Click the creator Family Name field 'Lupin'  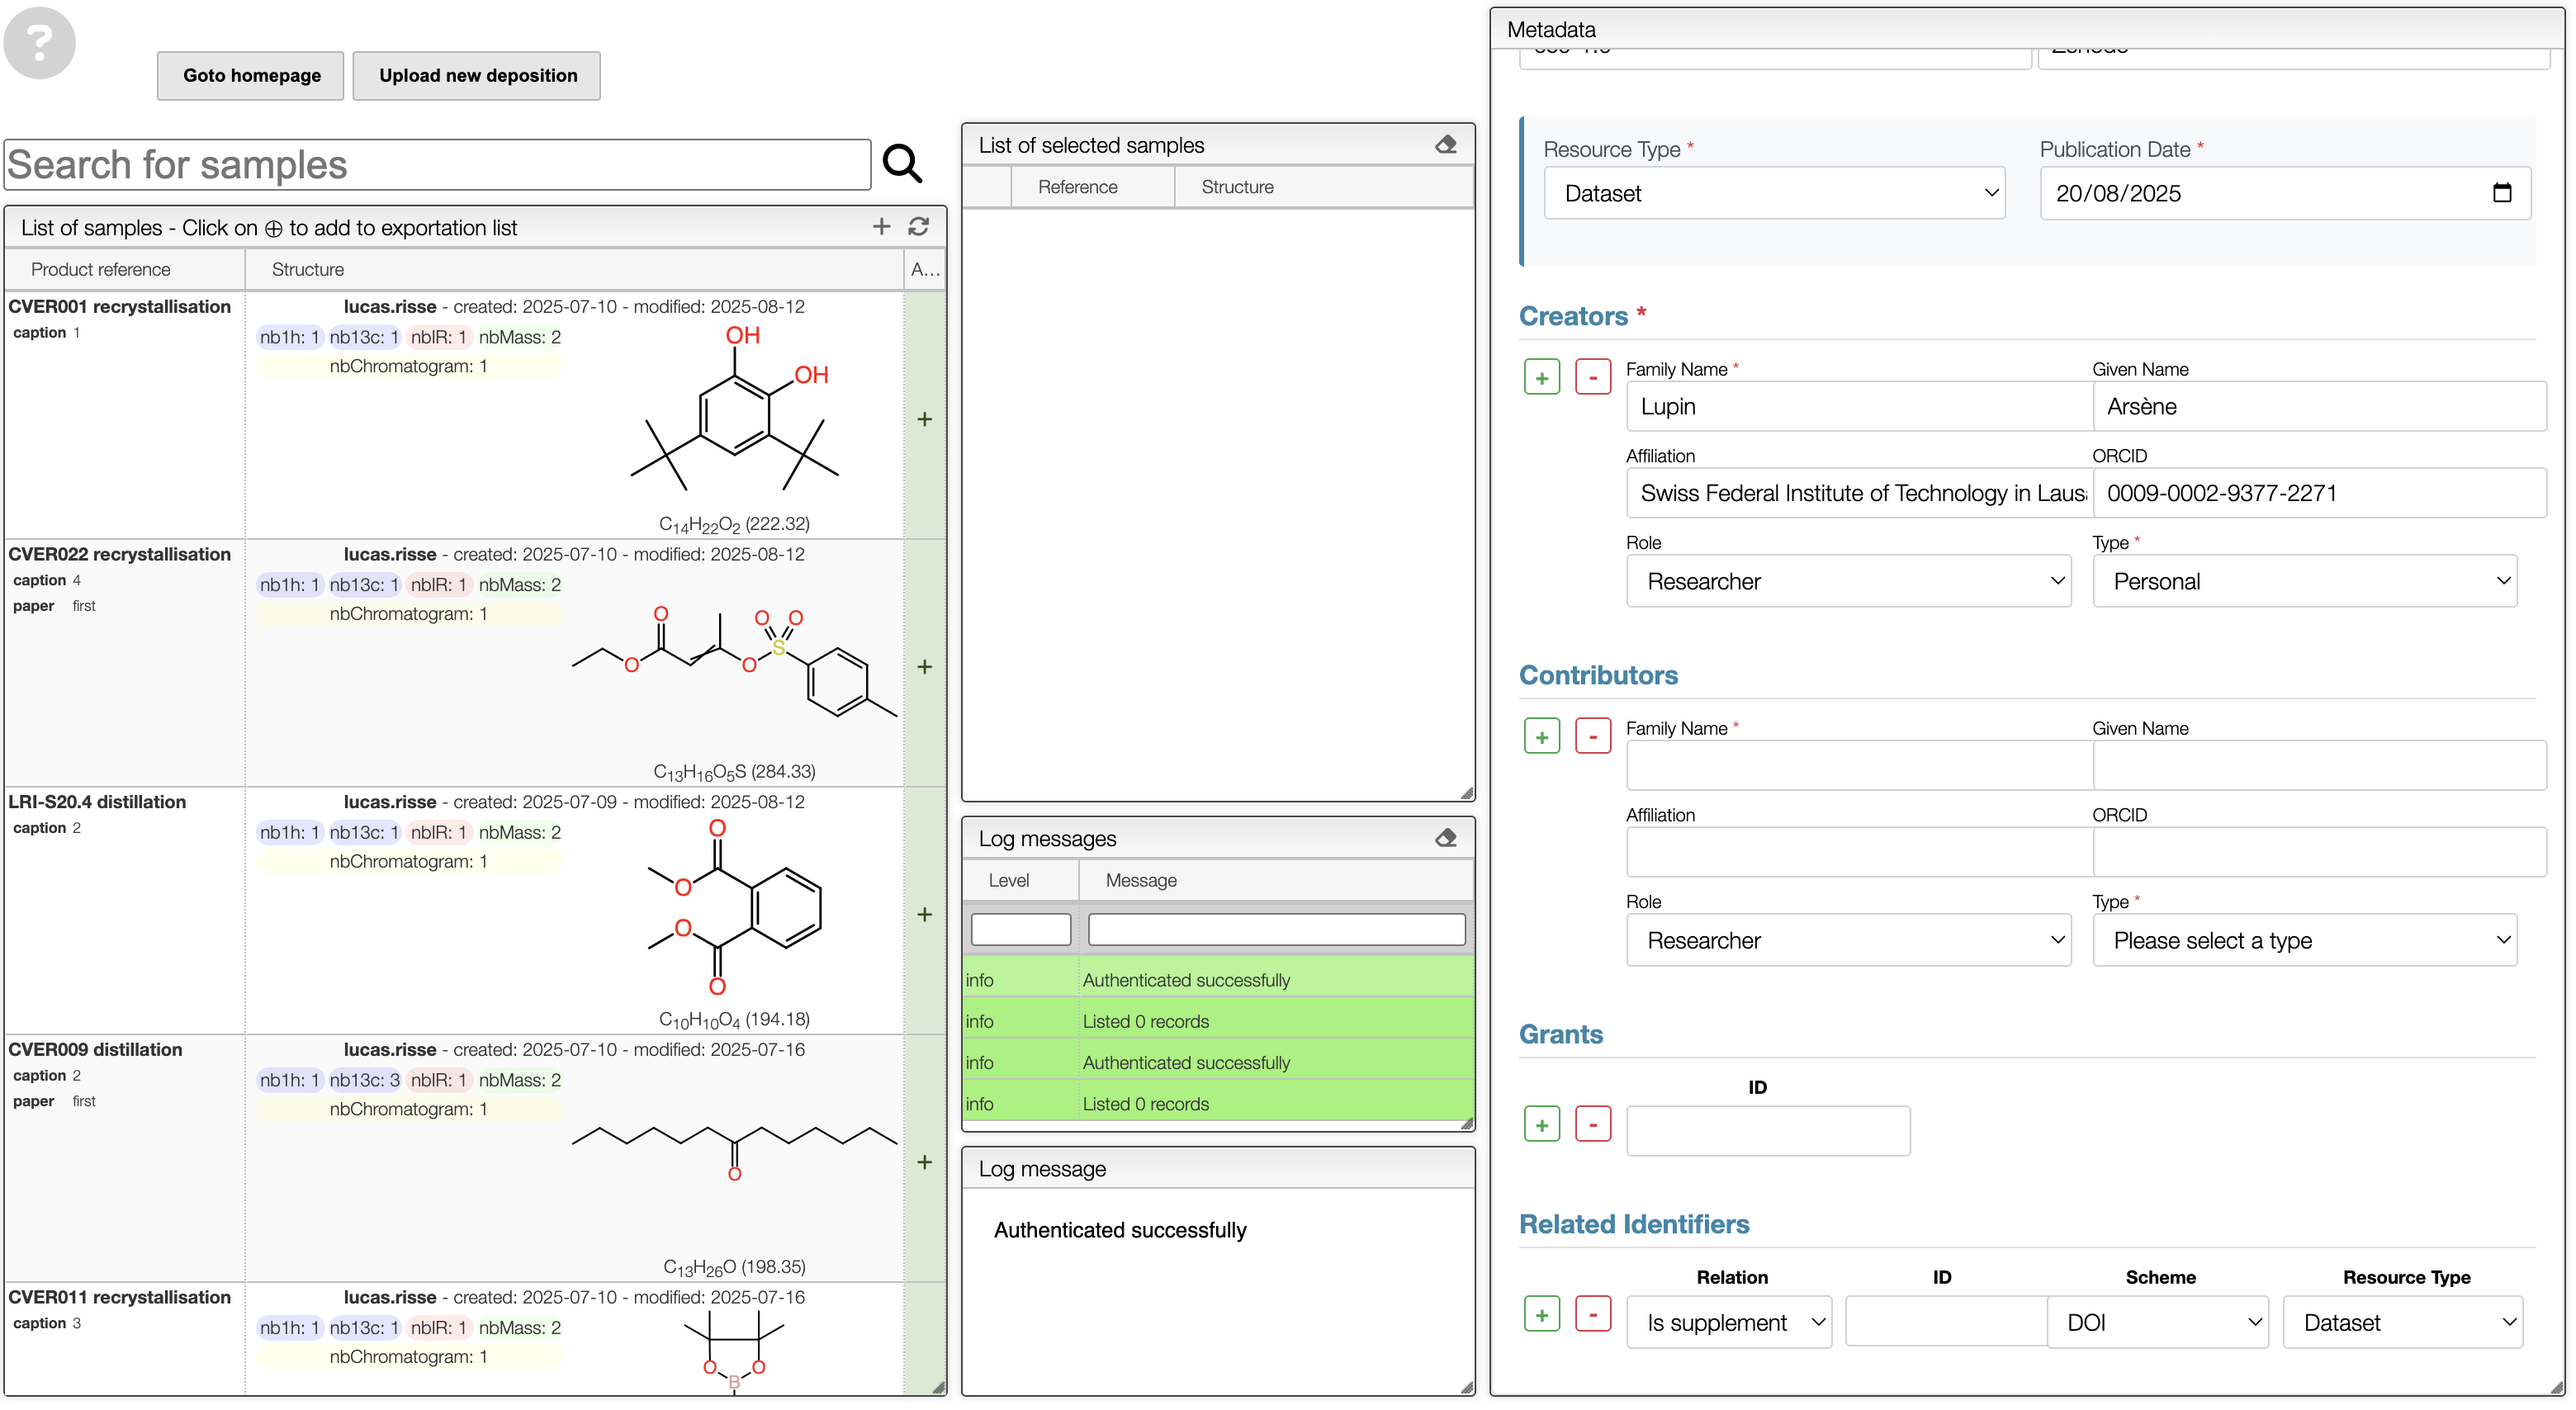1859,406
